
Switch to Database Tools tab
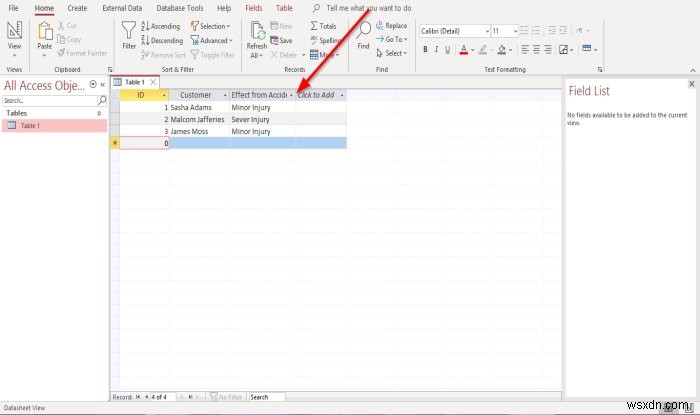(x=180, y=8)
